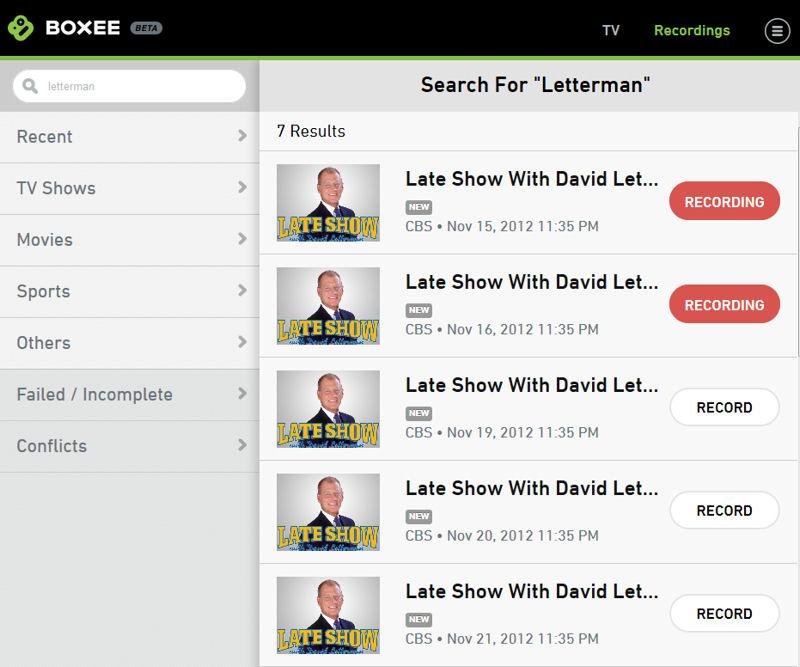Click "CBS • Nov 20, 2012 11:35 PM" text

point(502,535)
